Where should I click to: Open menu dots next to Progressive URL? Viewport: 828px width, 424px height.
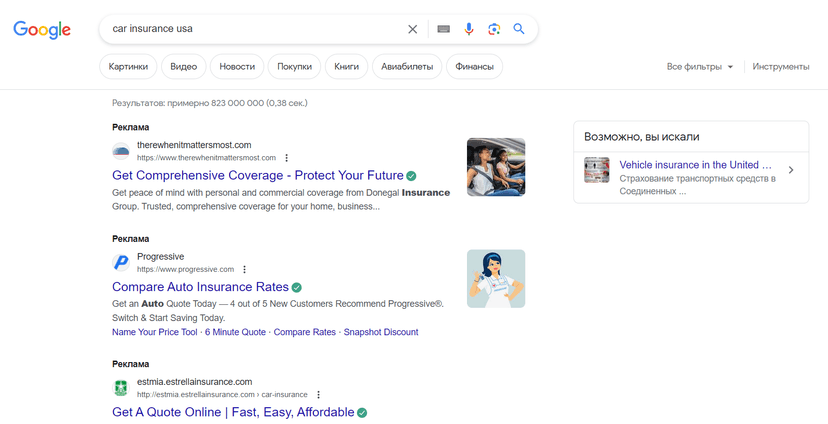(244, 269)
